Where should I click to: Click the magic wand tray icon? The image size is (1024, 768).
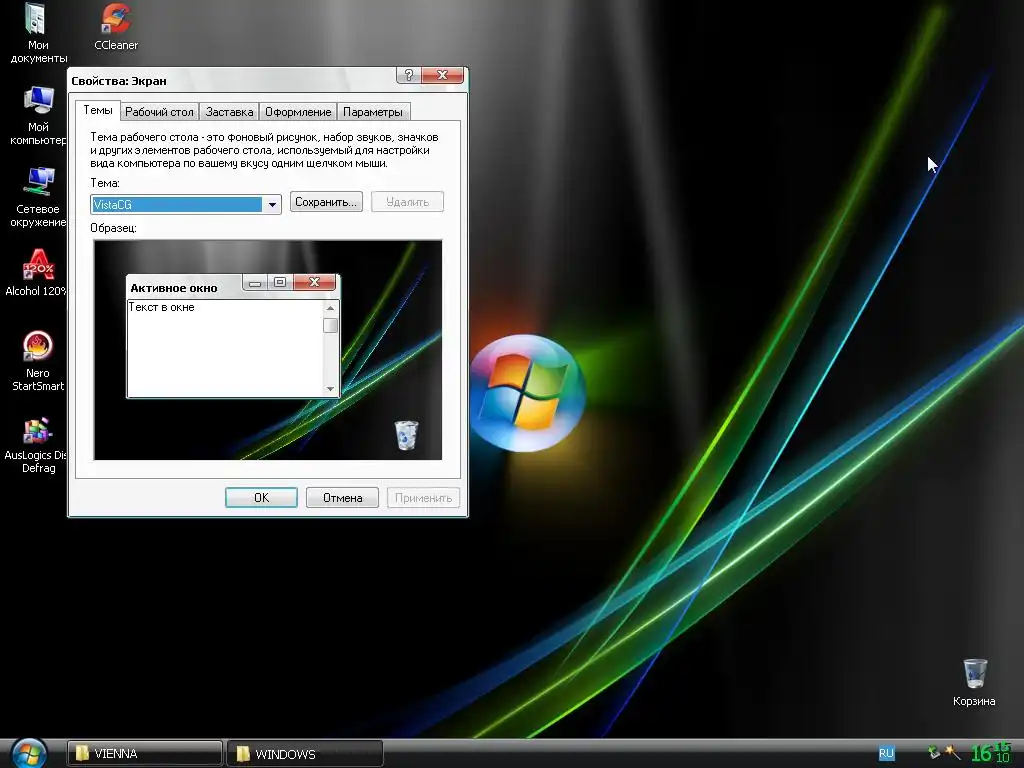pyautogui.click(x=952, y=753)
